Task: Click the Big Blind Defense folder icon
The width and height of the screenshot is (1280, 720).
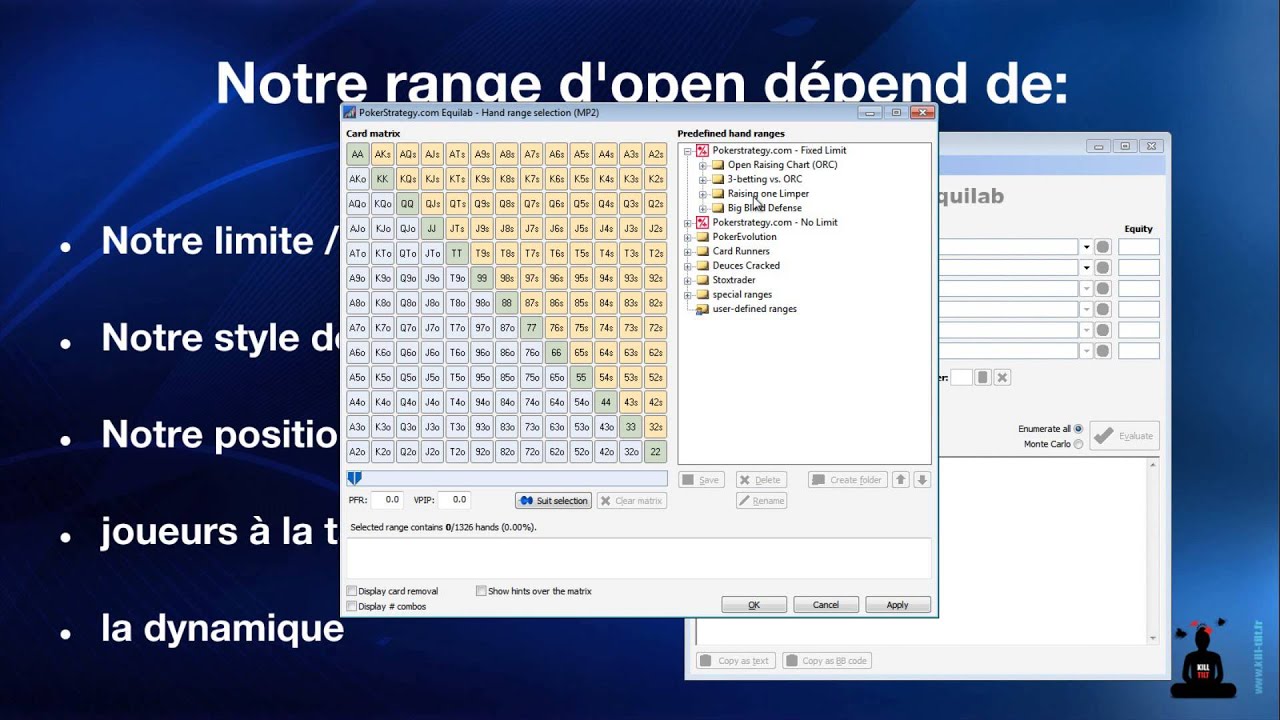Action: click(717, 208)
